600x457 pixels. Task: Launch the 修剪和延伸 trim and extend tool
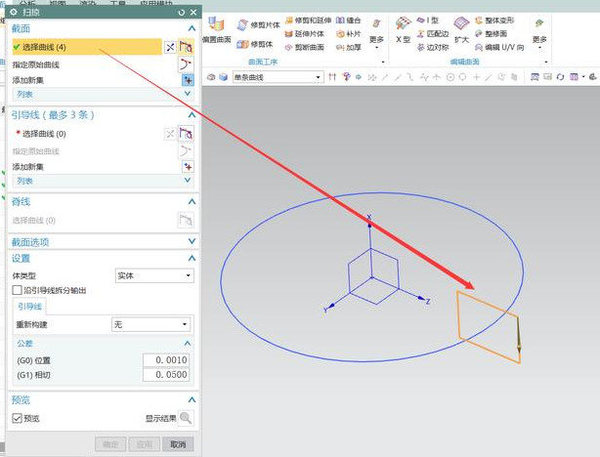(308, 20)
